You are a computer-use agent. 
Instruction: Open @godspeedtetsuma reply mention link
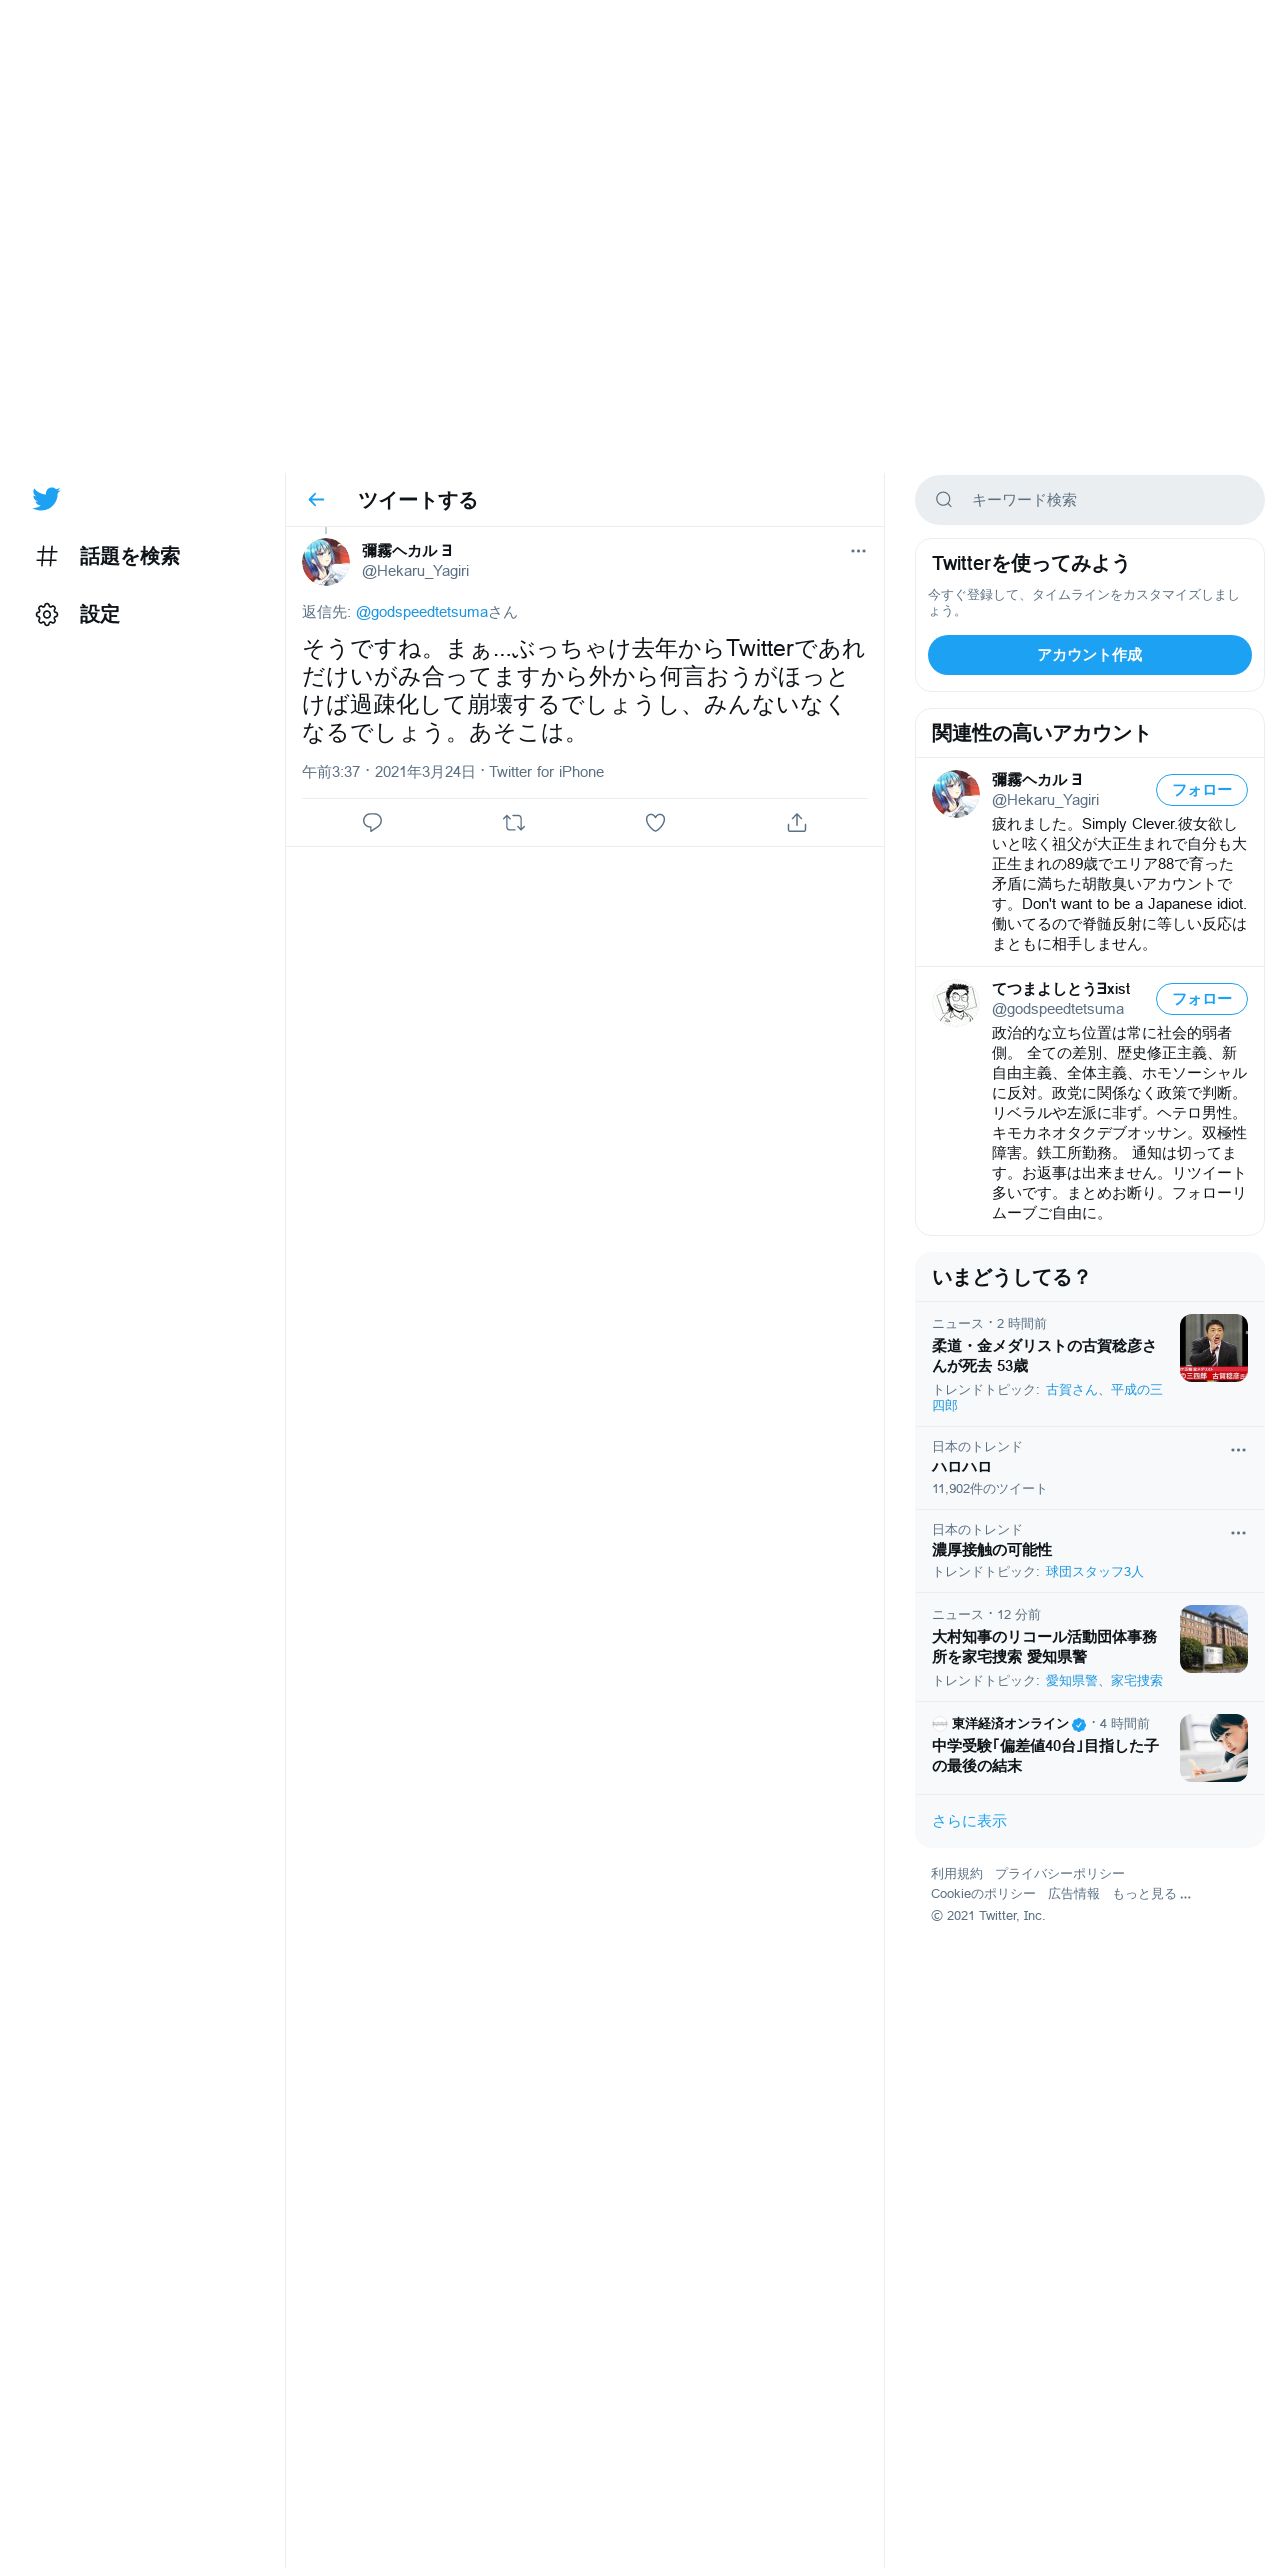(422, 612)
